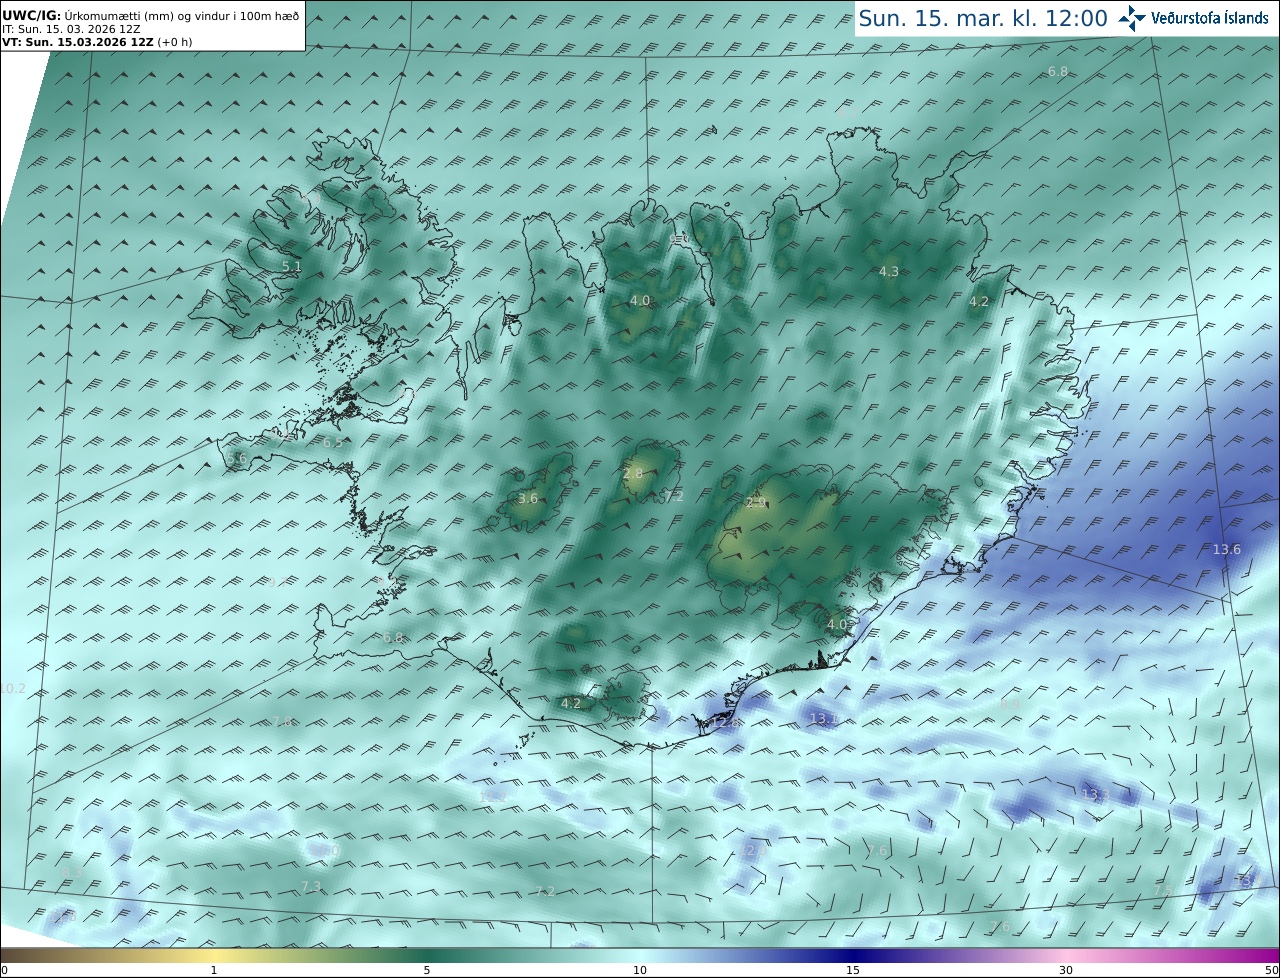The image size is (1280, 978).
Task: Click the 4.3 value label
Action: [888, 271]
